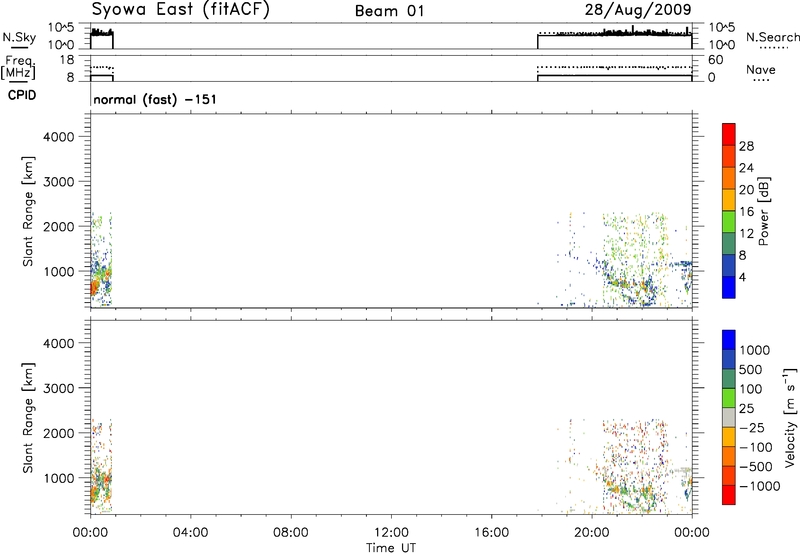Viewport: 800px width, 554px height.
Task: Select the 'normal (fast) -151' mode text
Action: click(x=155, y=99)
